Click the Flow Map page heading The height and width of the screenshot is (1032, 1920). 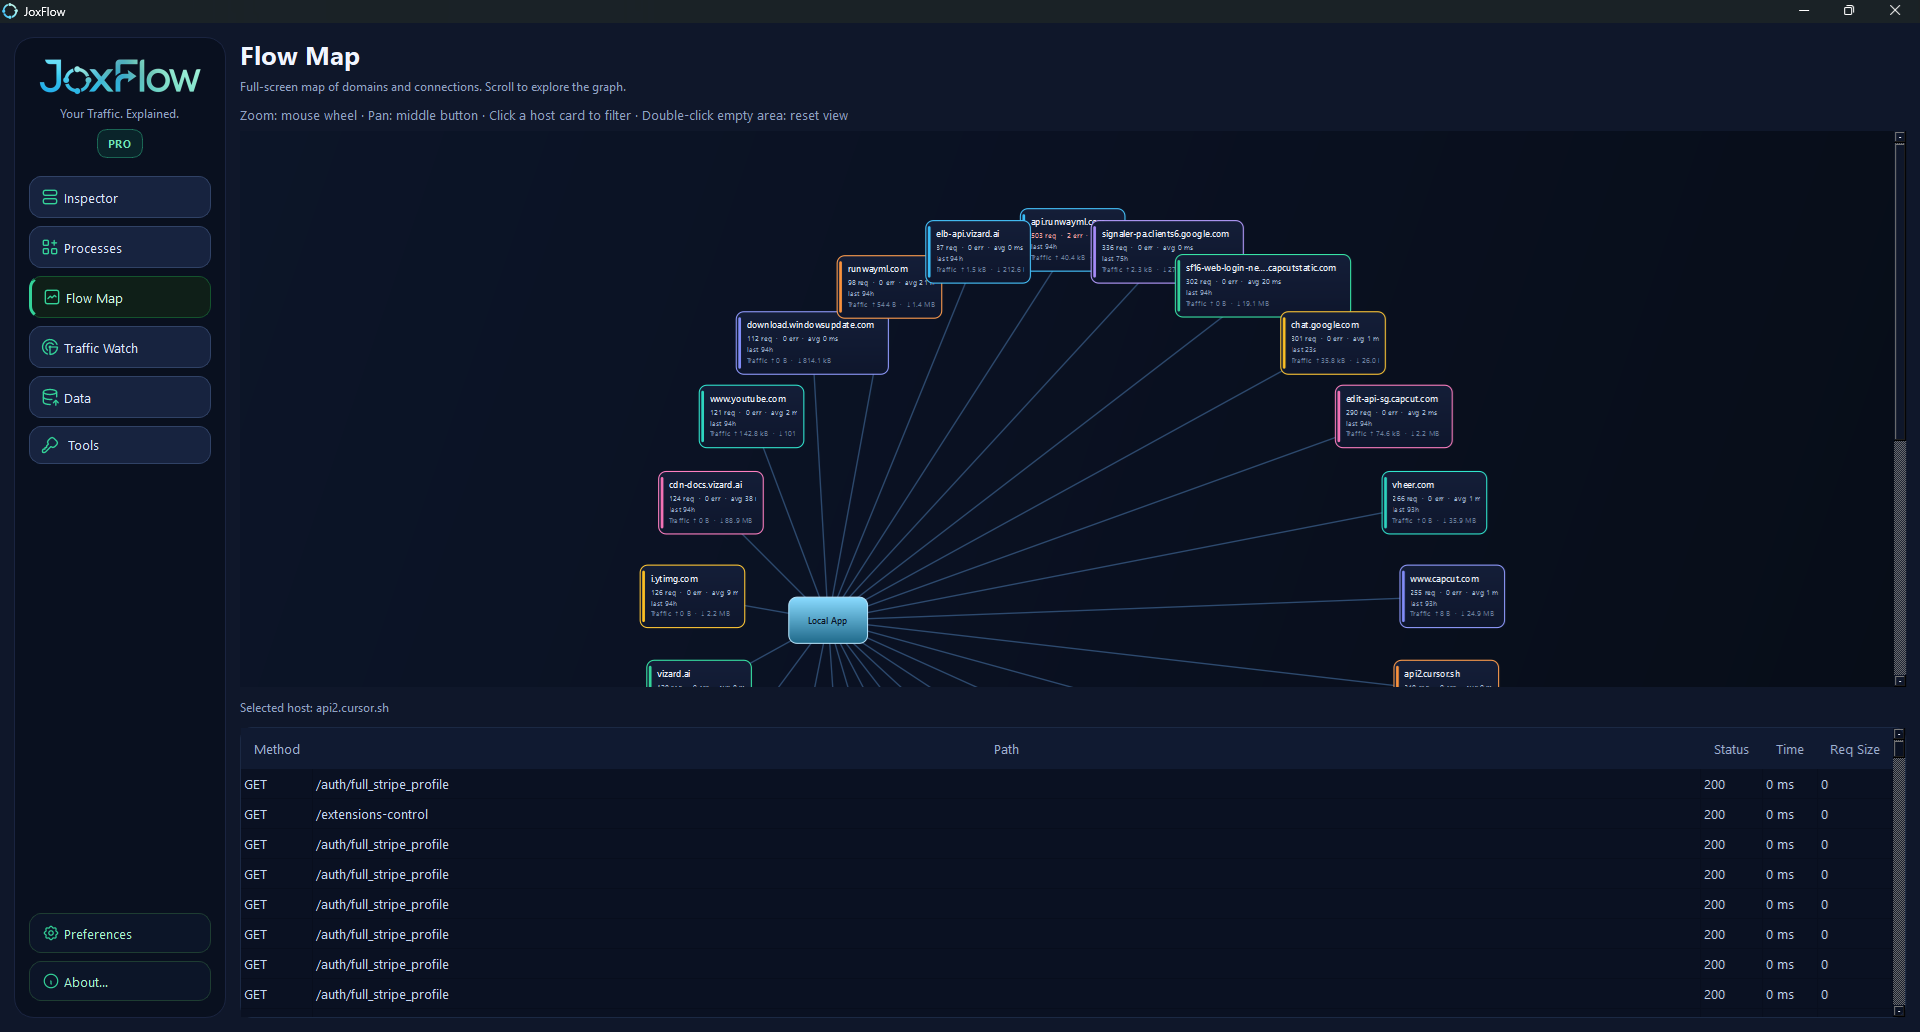tap(300, 57)
